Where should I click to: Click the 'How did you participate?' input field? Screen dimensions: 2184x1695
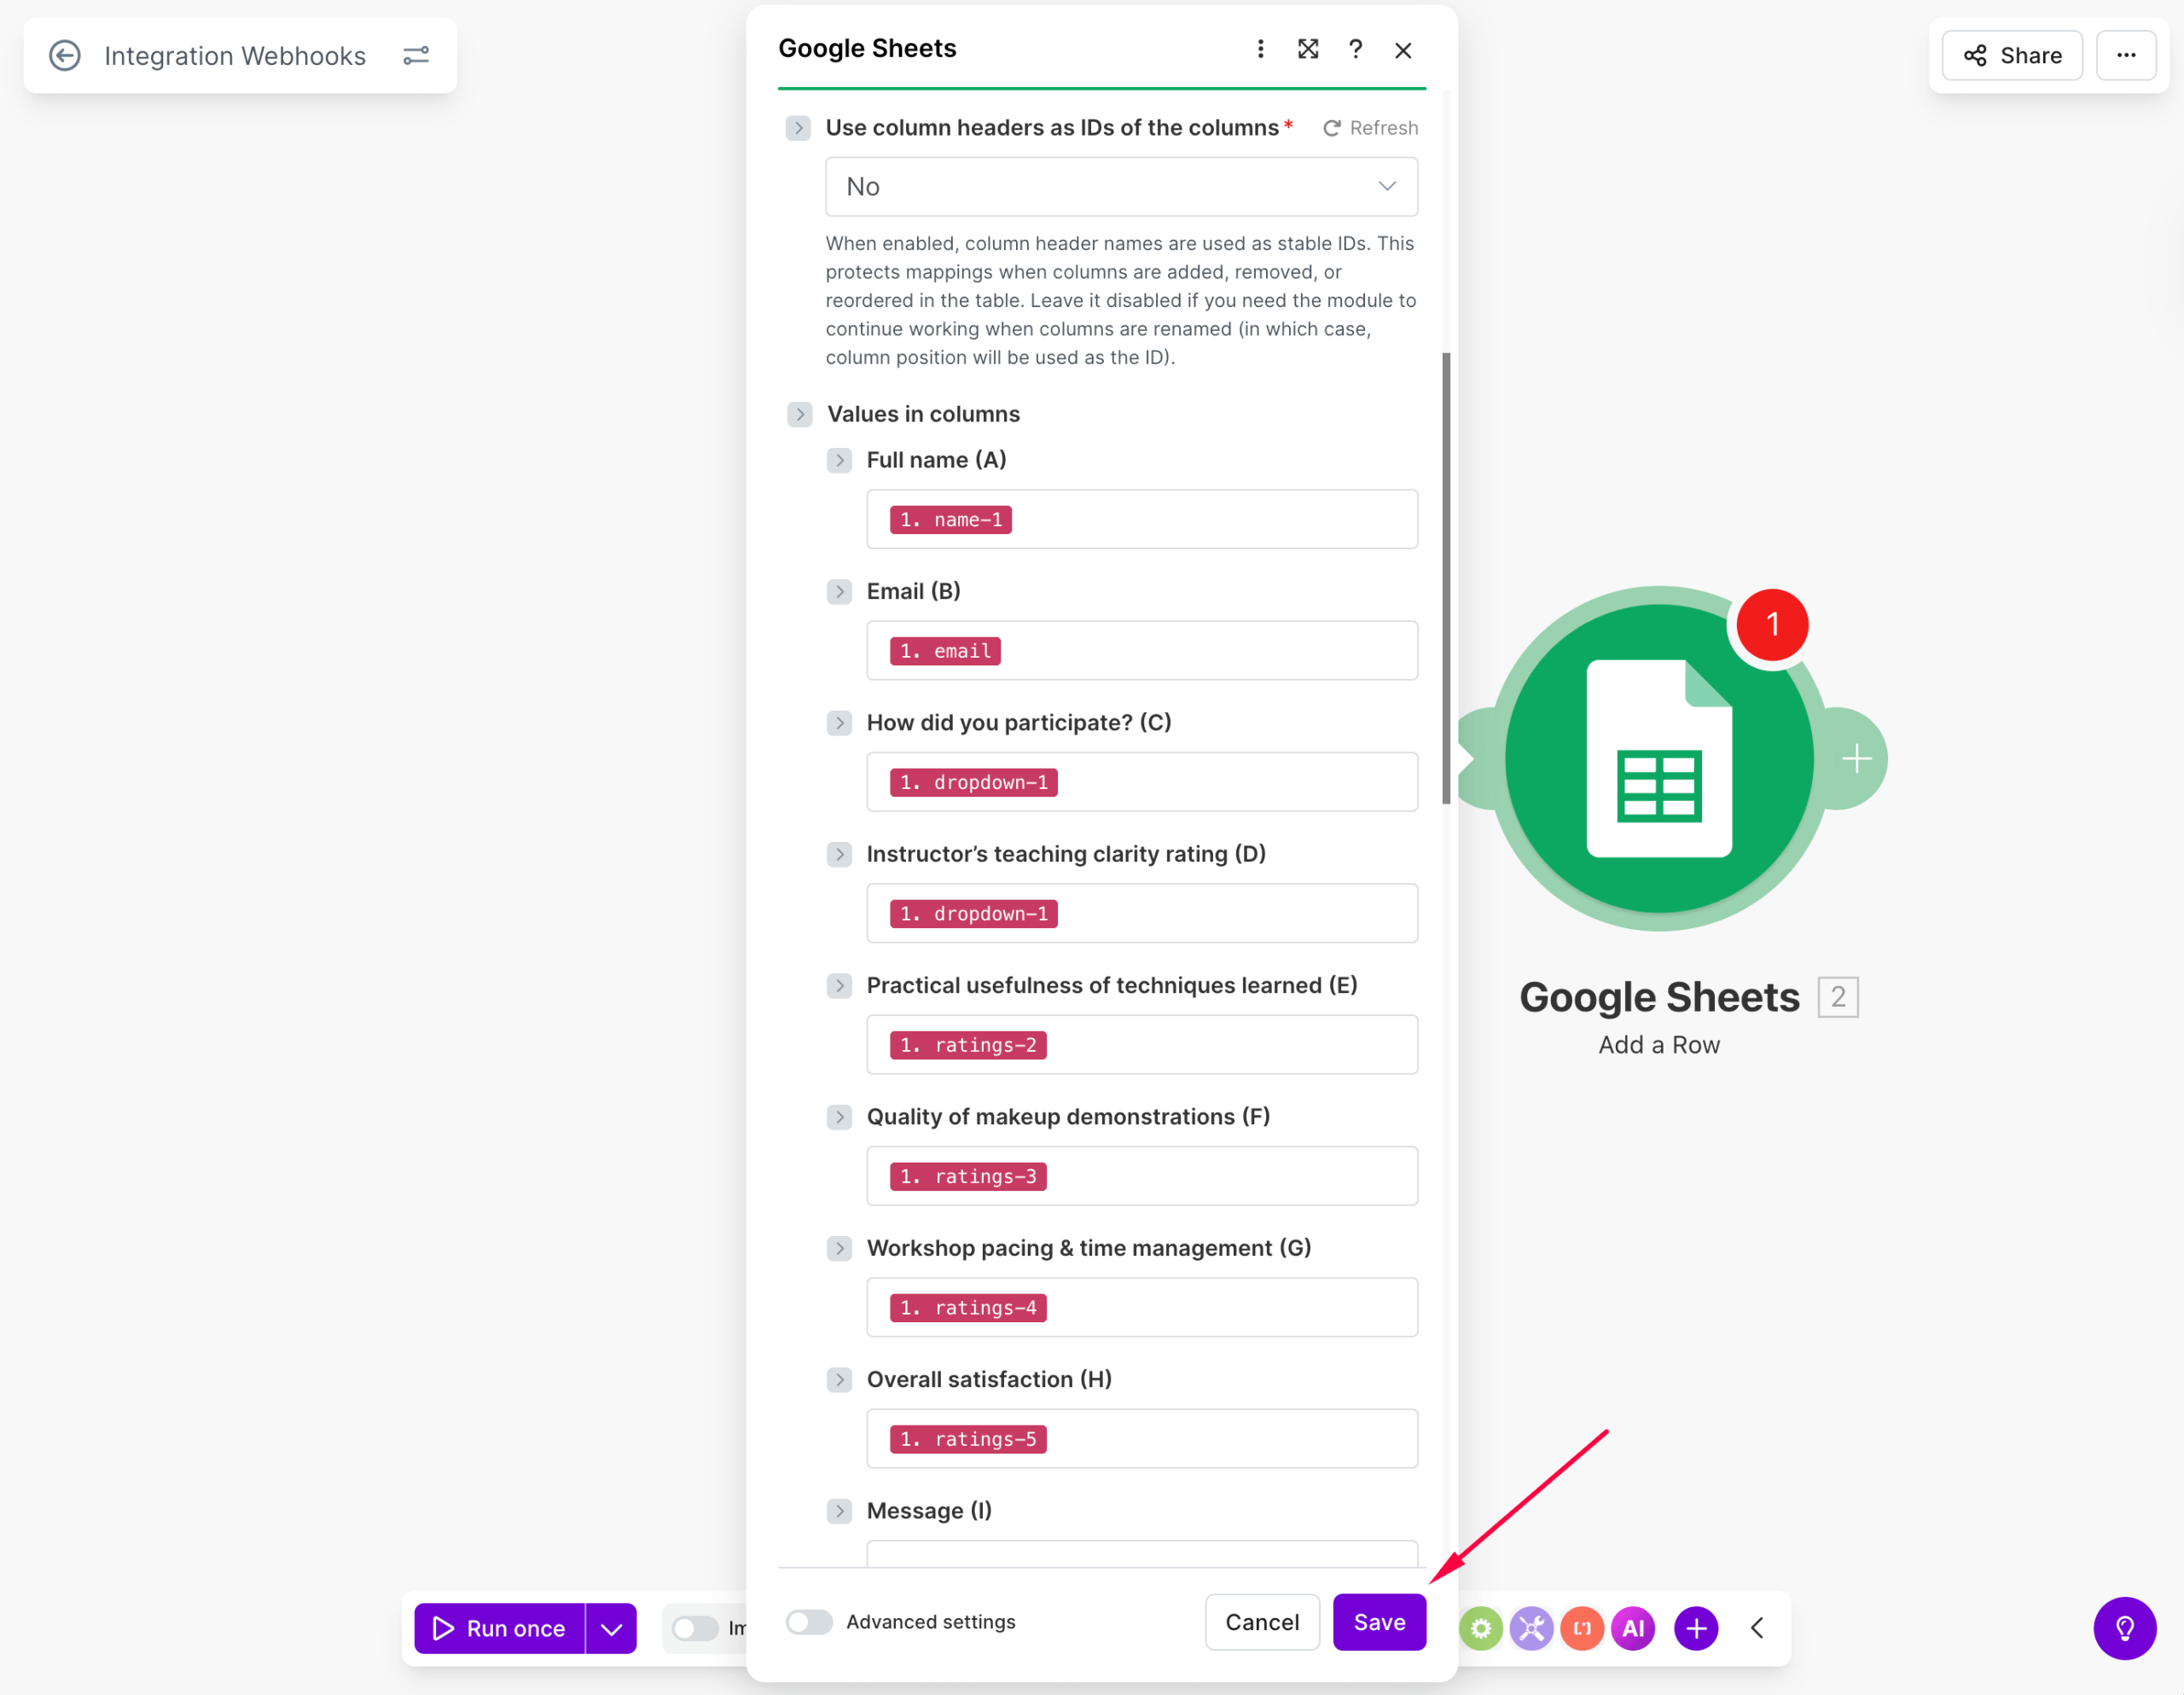tap(1142, 782)
